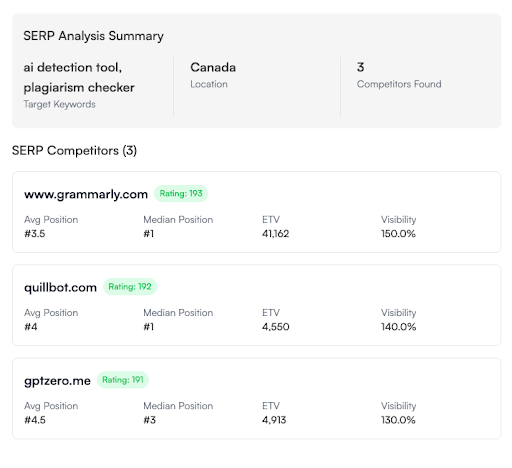Click the Competitors Found count 3
Image resolution: width=512 pixels, height=468 pixels.
point(360,67)
